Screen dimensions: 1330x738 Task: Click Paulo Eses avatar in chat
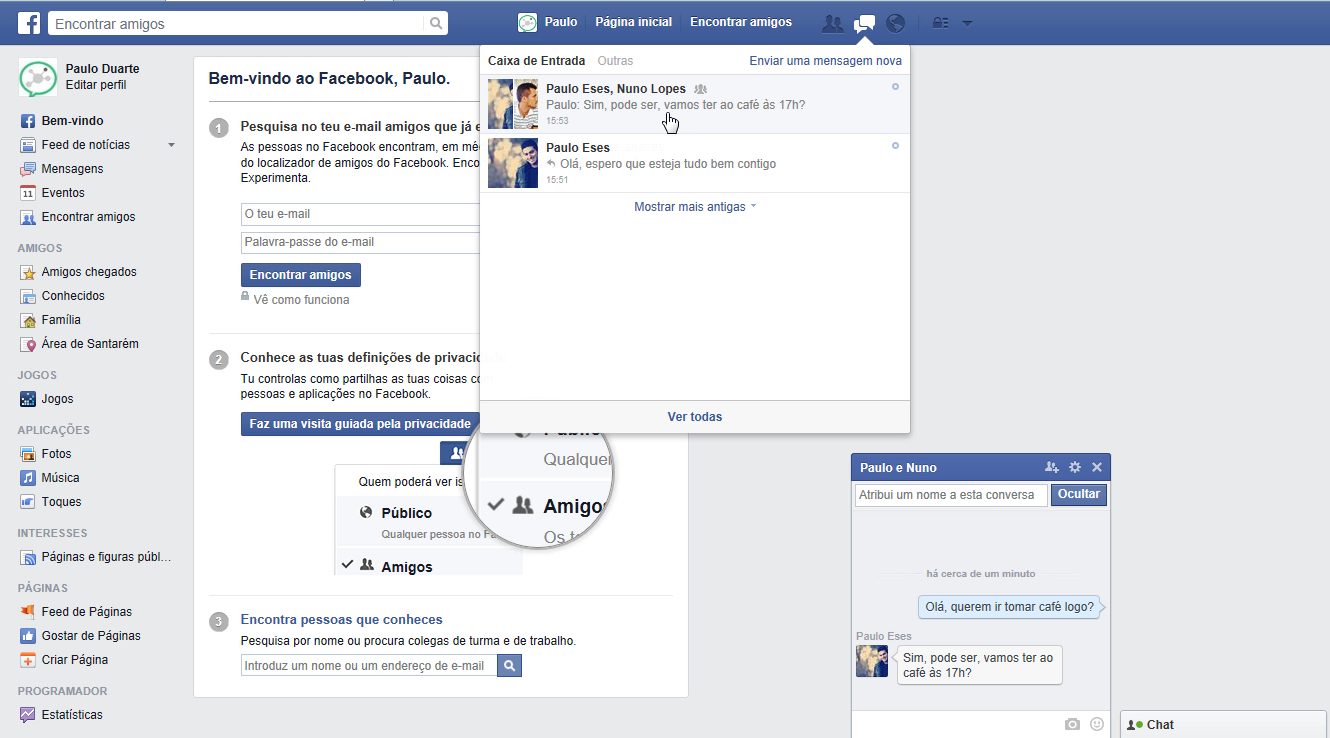[872, 661]
